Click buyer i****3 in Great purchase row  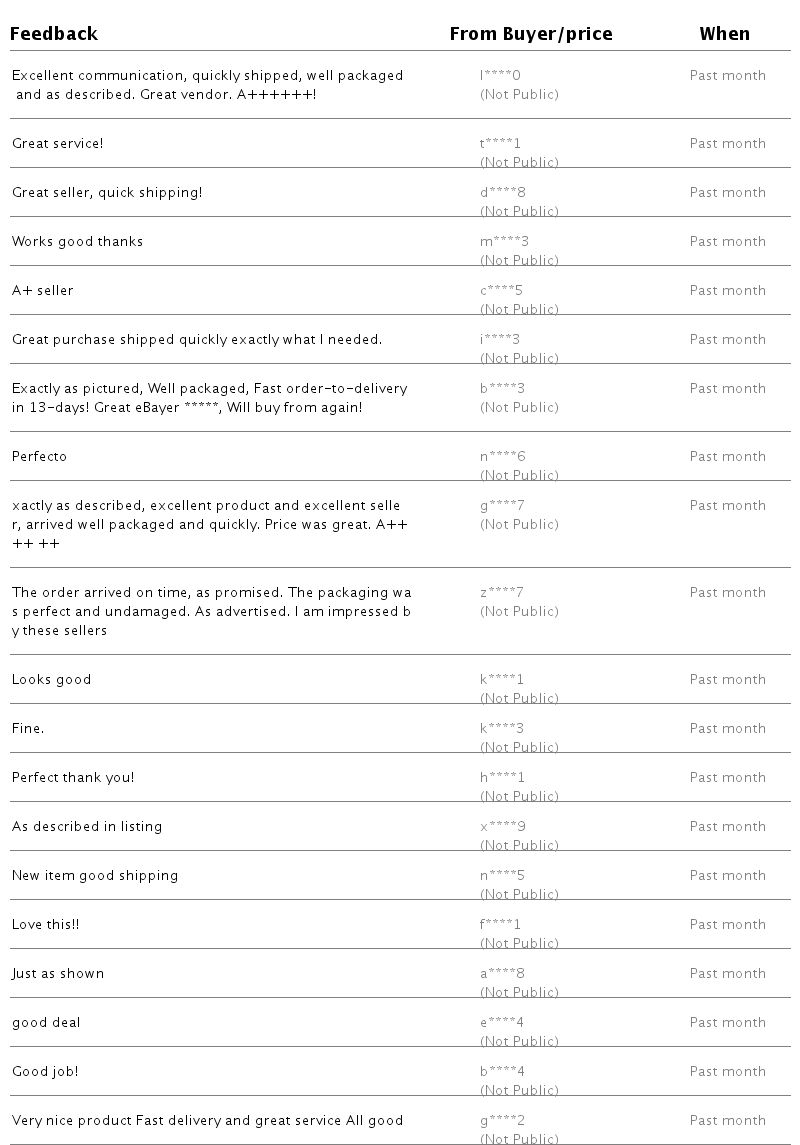(500, 339)
